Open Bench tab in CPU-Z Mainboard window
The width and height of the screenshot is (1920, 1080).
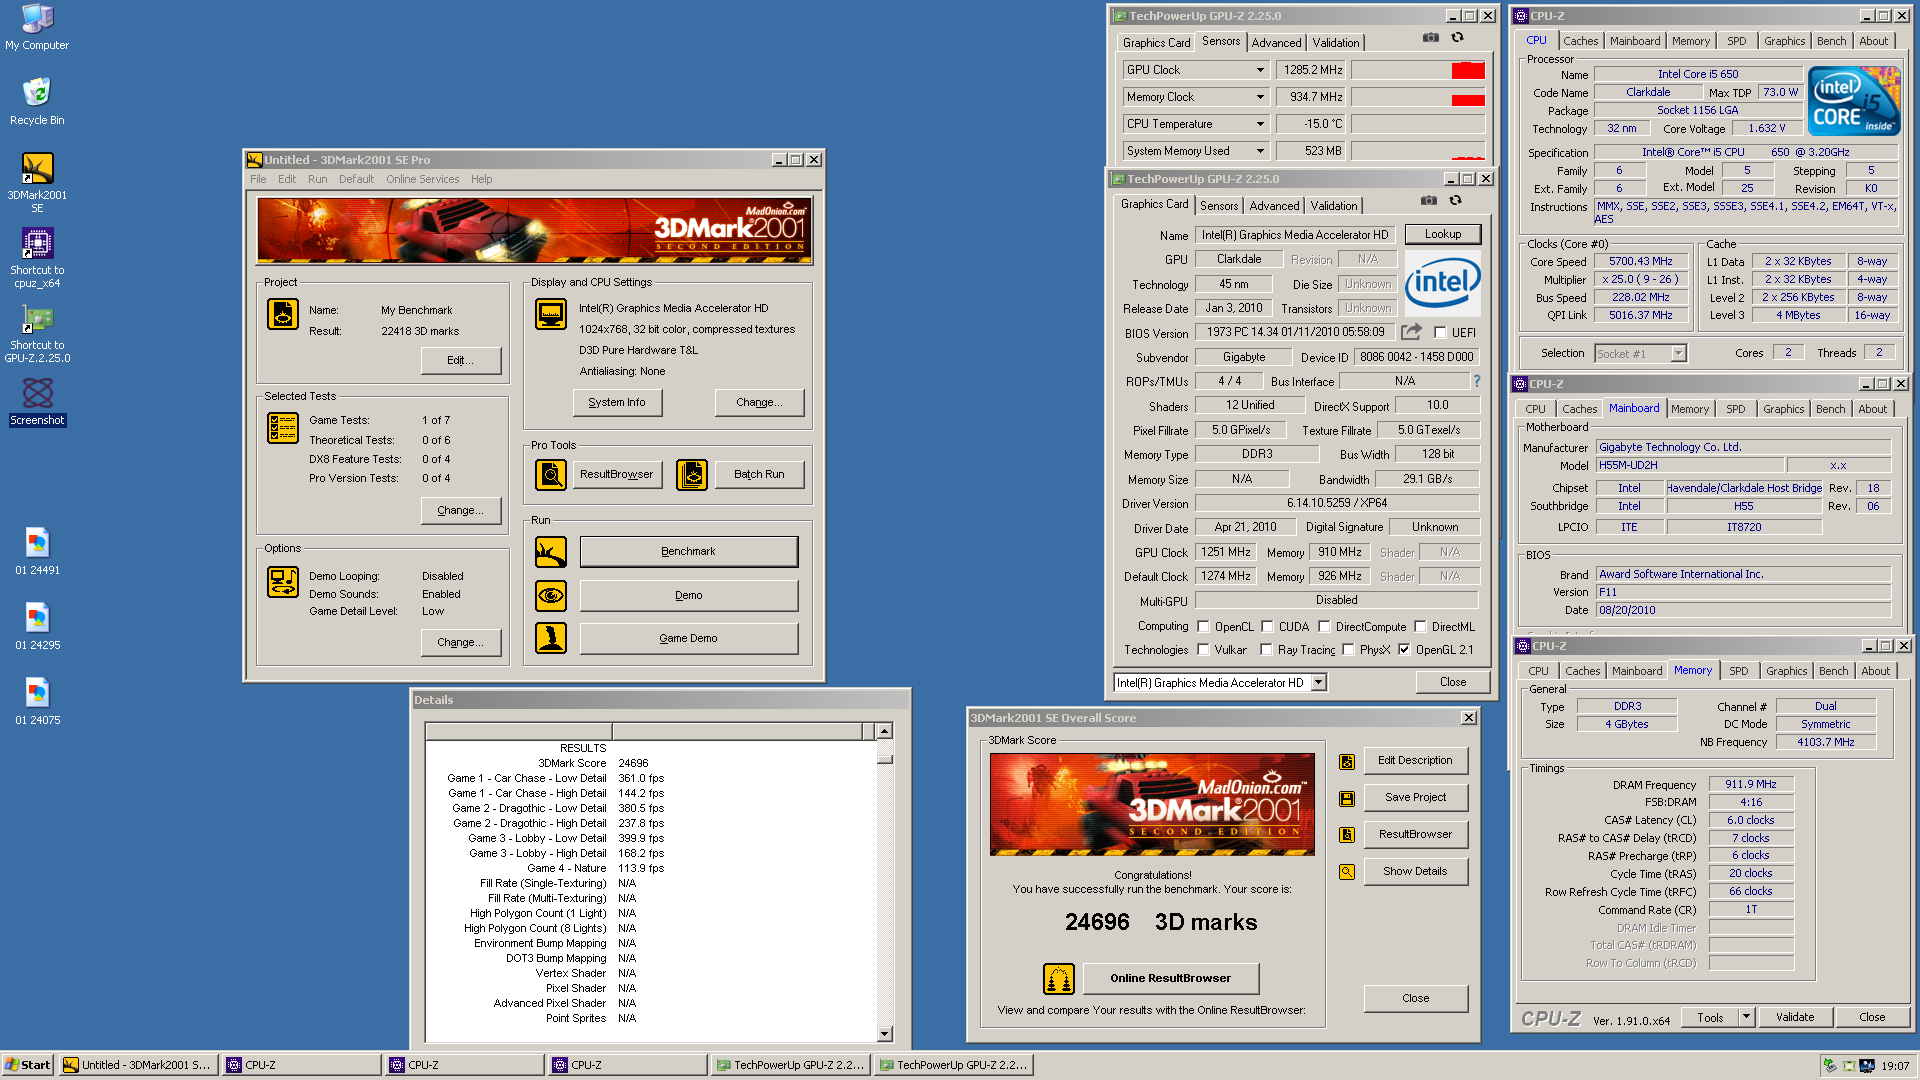tap(1830, 409)
